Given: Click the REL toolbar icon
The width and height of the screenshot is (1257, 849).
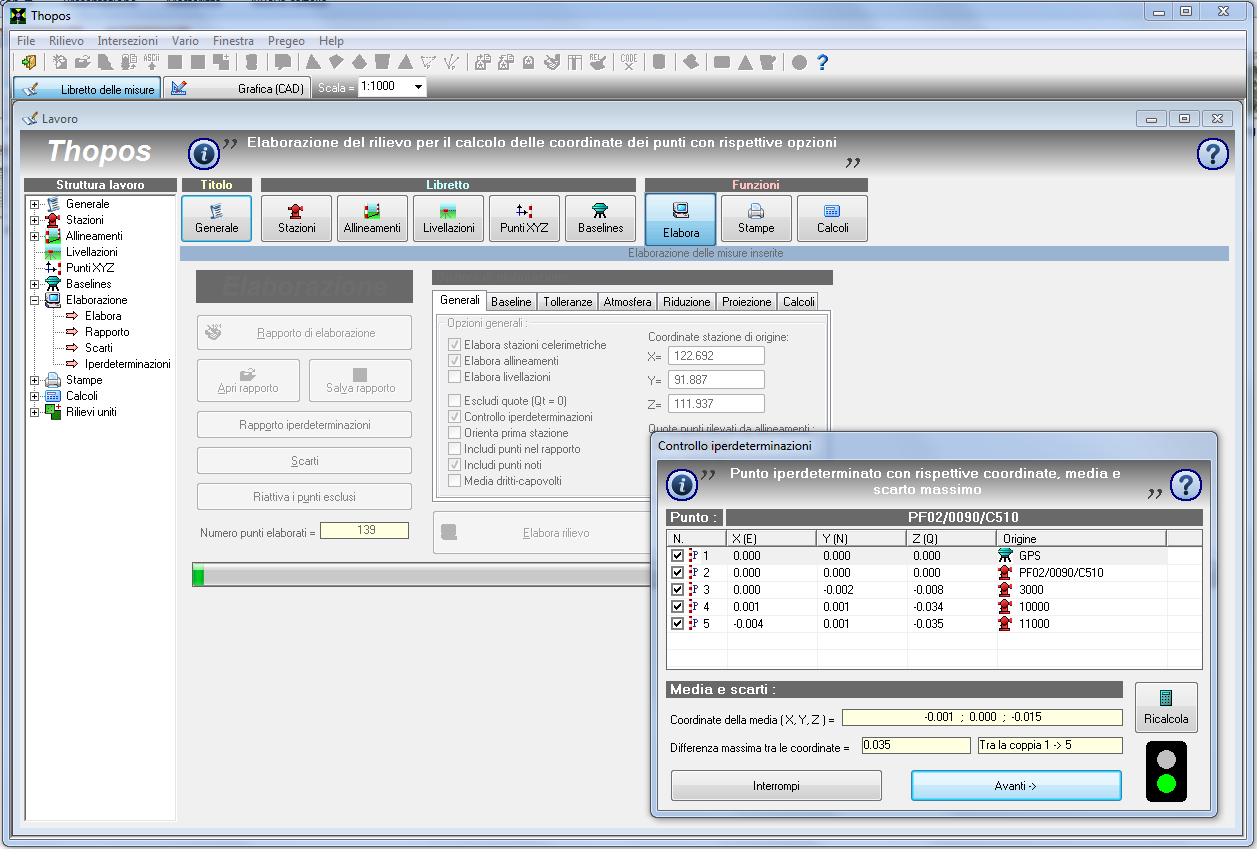Looking at the screenshot, I should (x=597, y=62).
